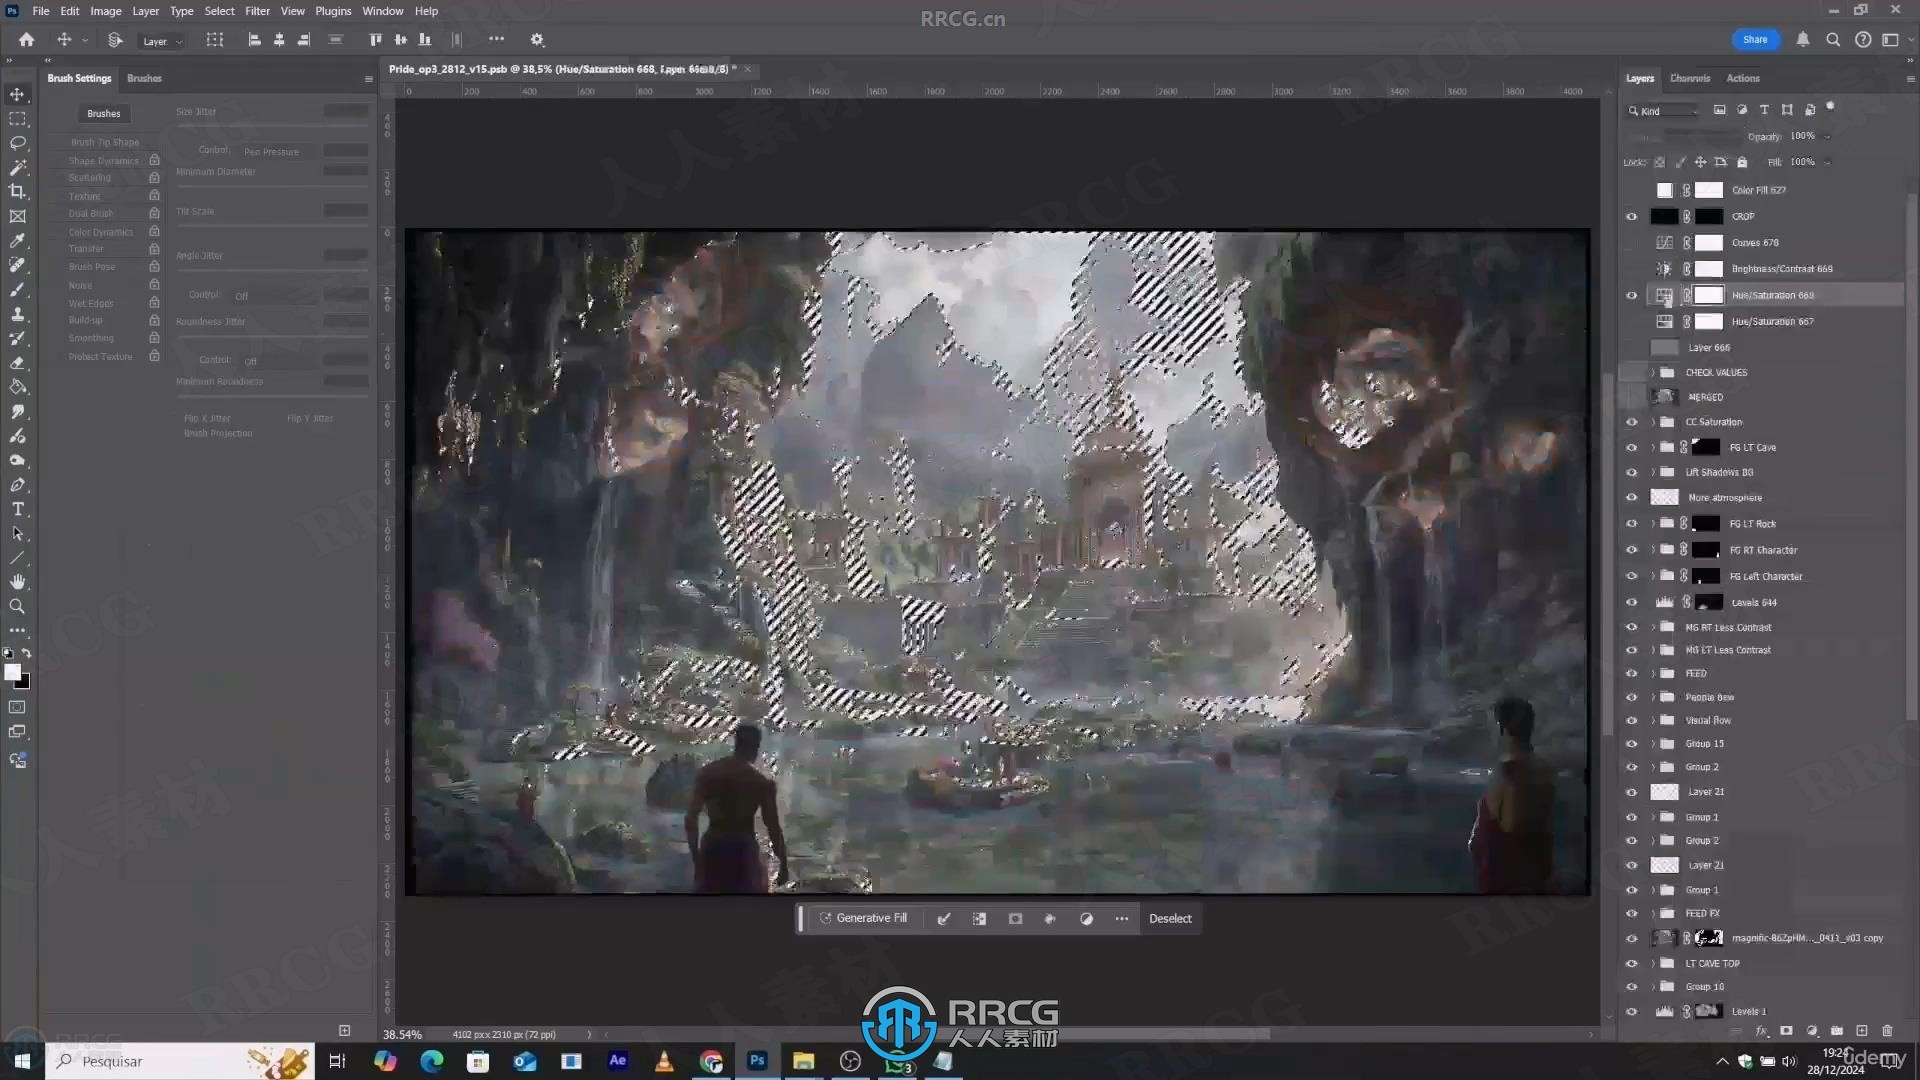Open the Opacity dropdown arrow
Viewport: 1920px width, 1080px height.
[1827, 136]
